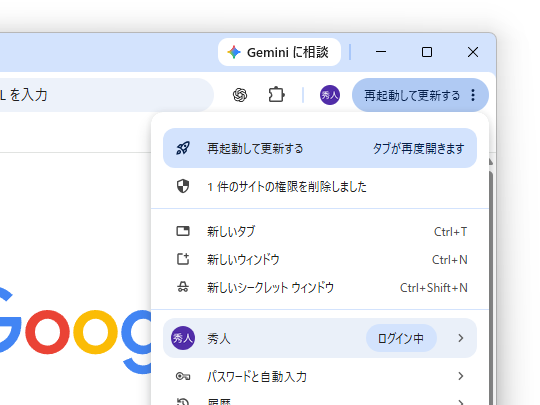This screenshot has width=540, height=405.
Task: Click the Ctrl+Shift+N shortcut text
Action: [434, 288]
